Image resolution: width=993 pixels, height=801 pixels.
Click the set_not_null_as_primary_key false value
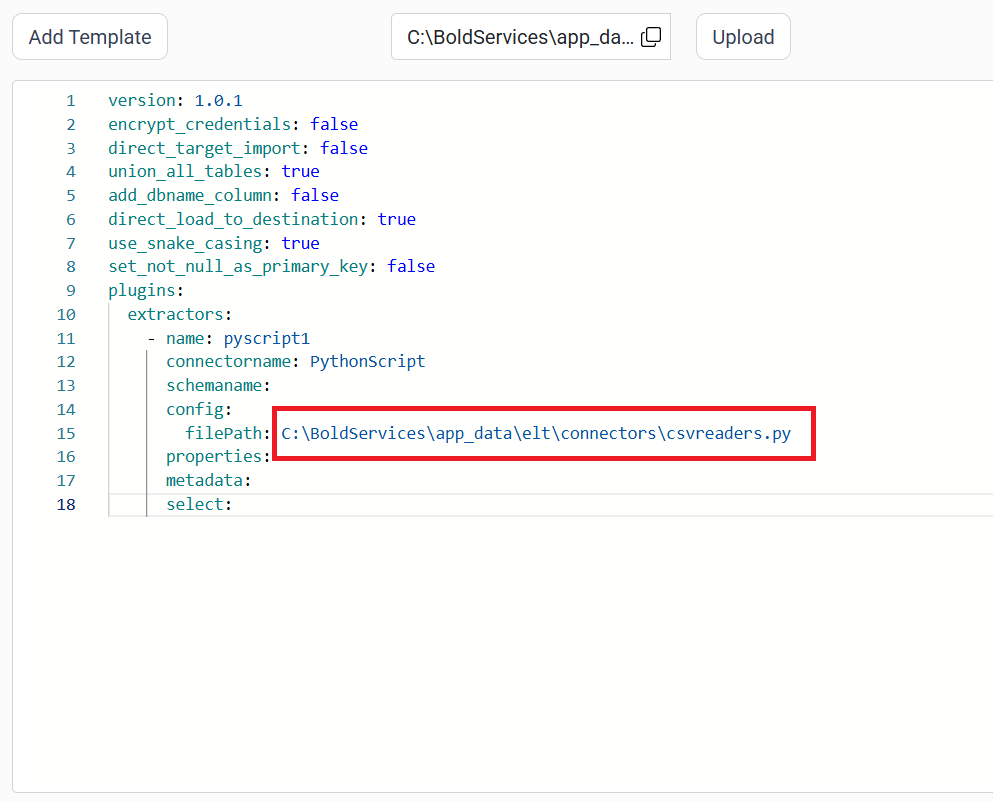pyautogui.click(x=411, y=266)
